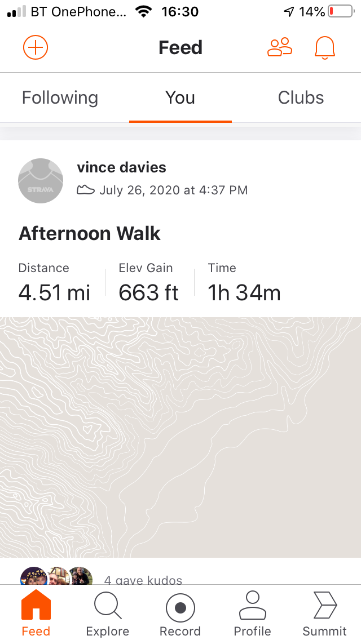The height and width of the screenshot is (640, 361).
Task: Open the find friends icon
Action: pos(280,47)
